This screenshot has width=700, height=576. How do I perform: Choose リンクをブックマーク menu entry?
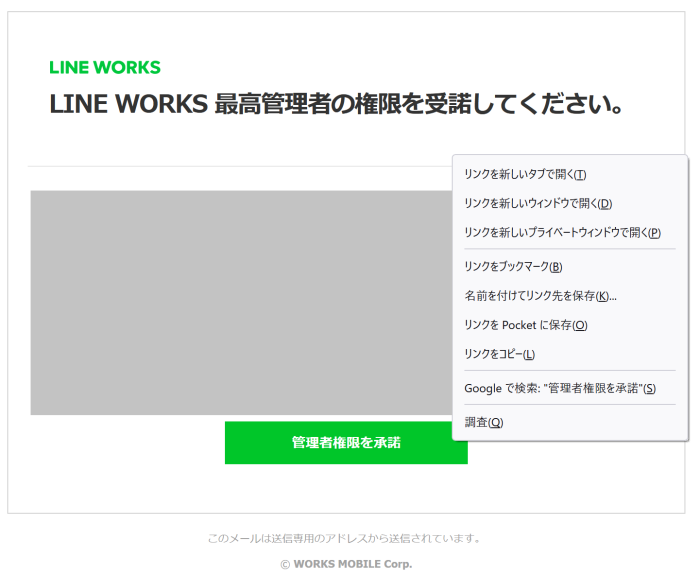tap(570, 267)
